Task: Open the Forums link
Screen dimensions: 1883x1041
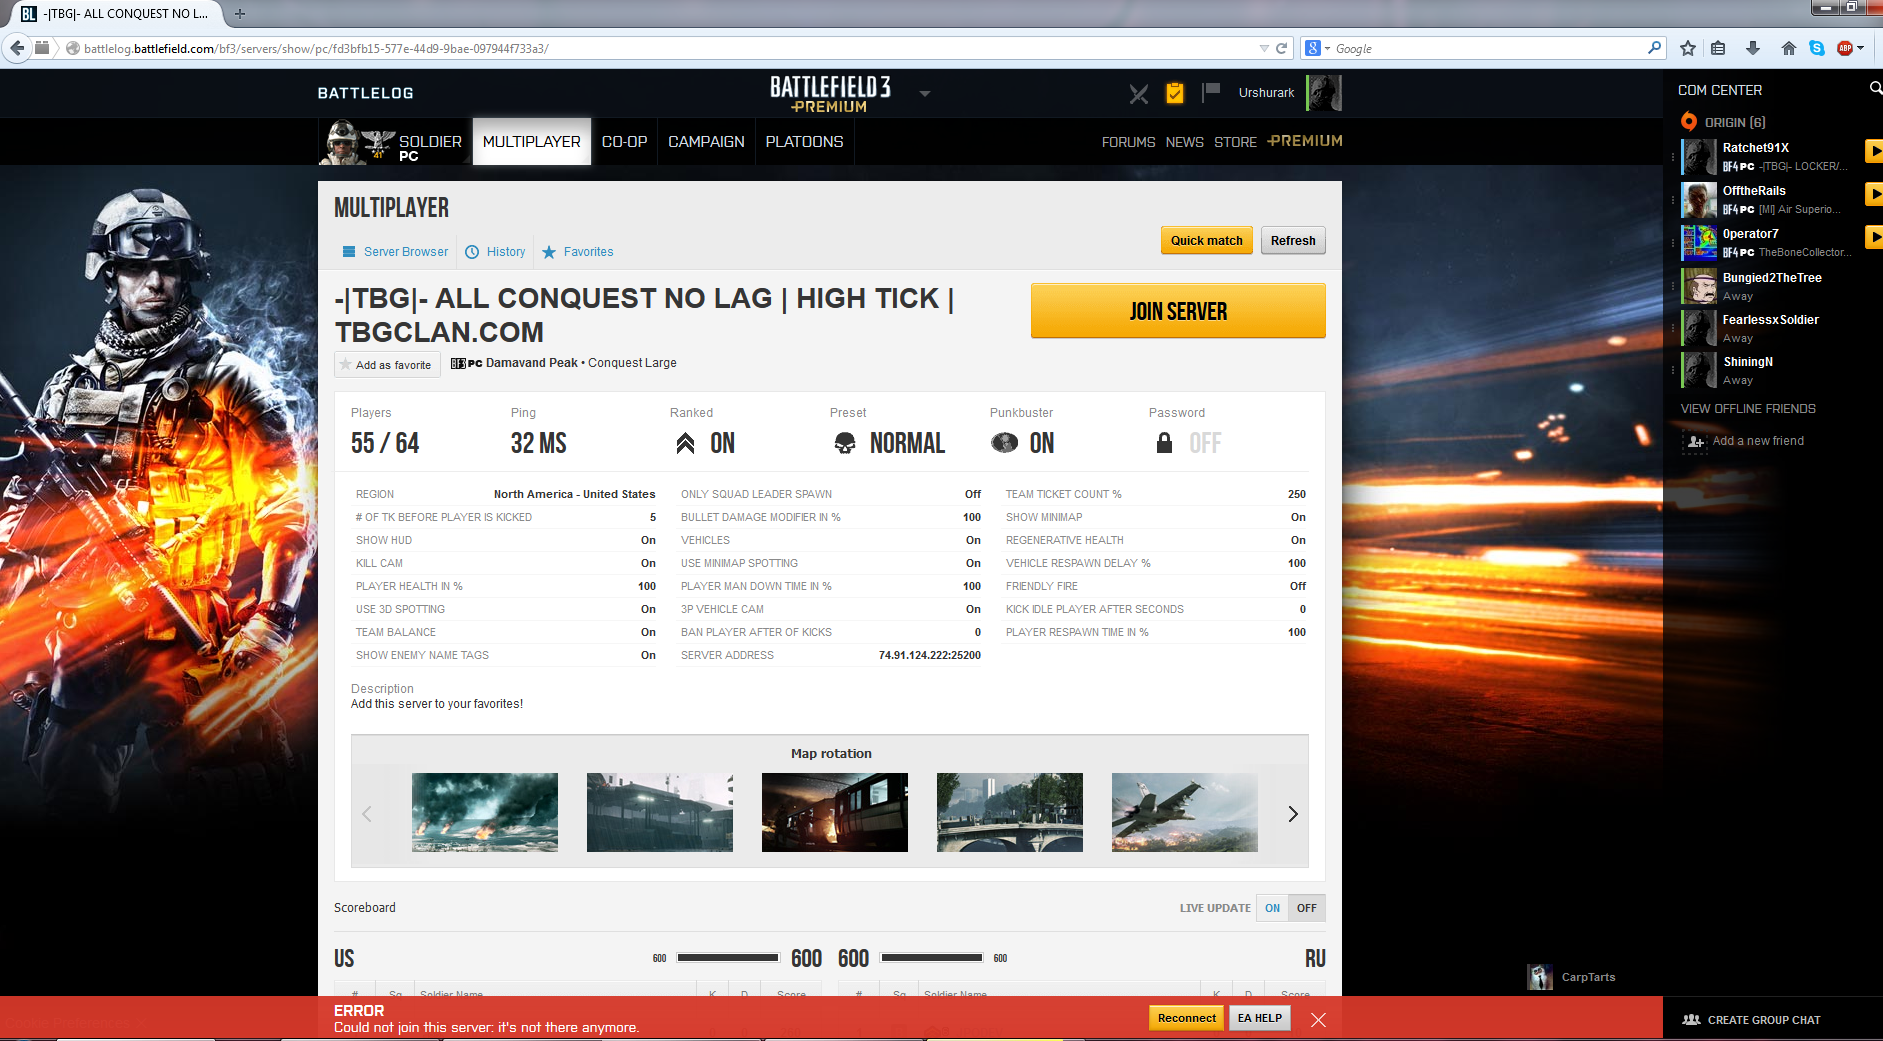Action: (x=1128, y=142)
